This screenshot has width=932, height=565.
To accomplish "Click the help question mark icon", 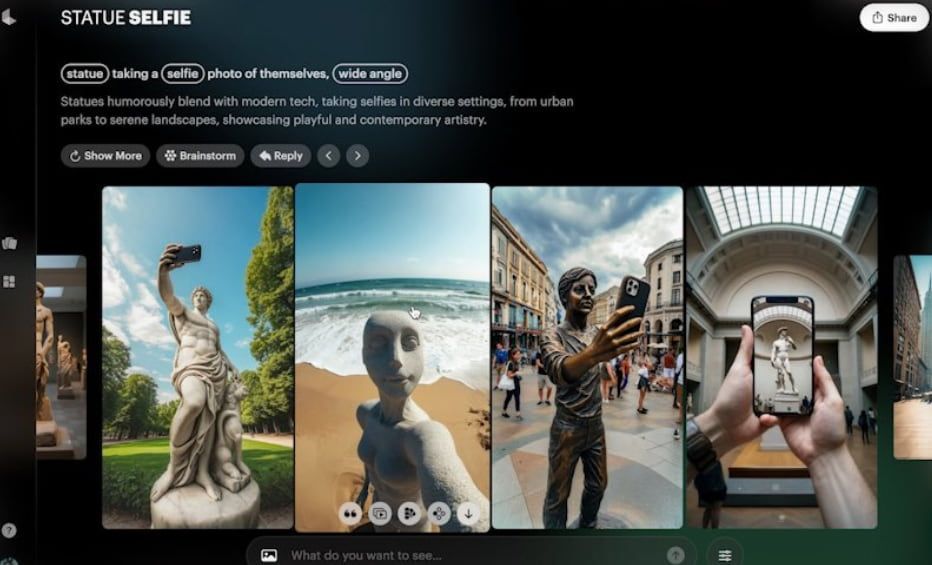I will click(9, 531).
